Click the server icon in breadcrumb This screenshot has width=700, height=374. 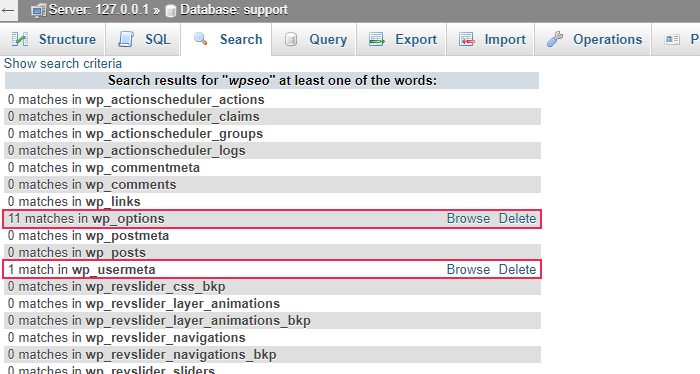click(38, 10)
